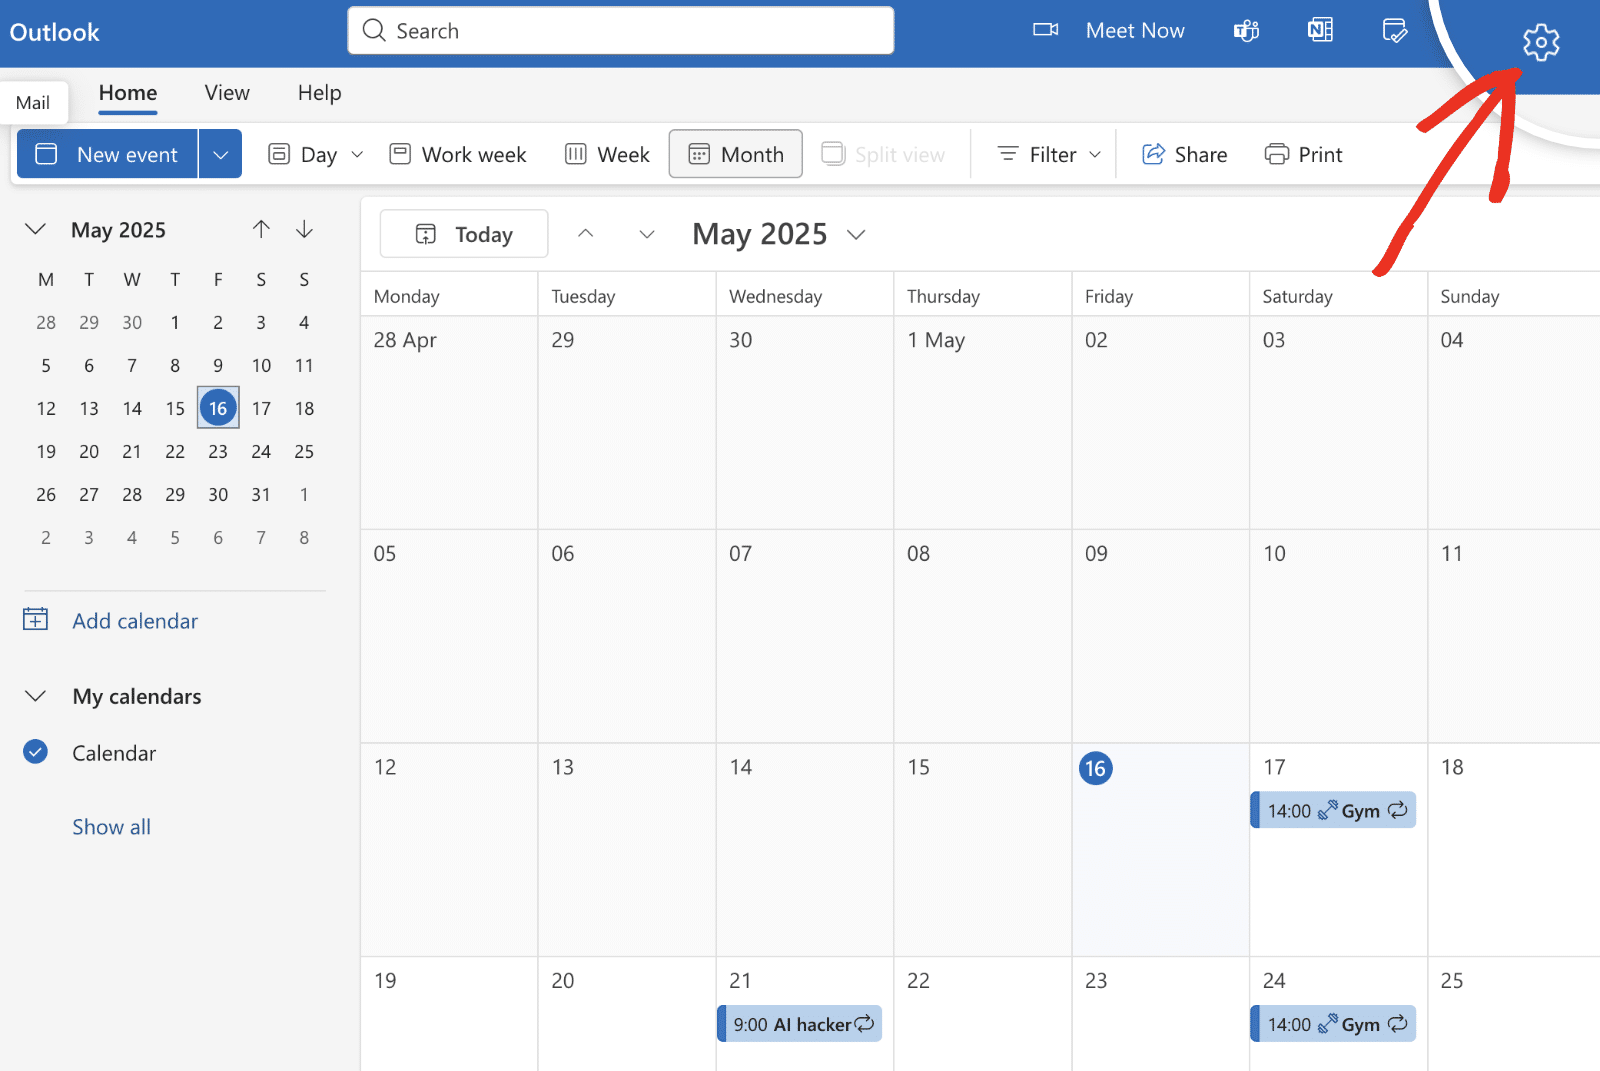This screenshot has width=1600, height=1071.
Task: Click the Meet Now video camera icon
Action: [x=1045, y=30]
